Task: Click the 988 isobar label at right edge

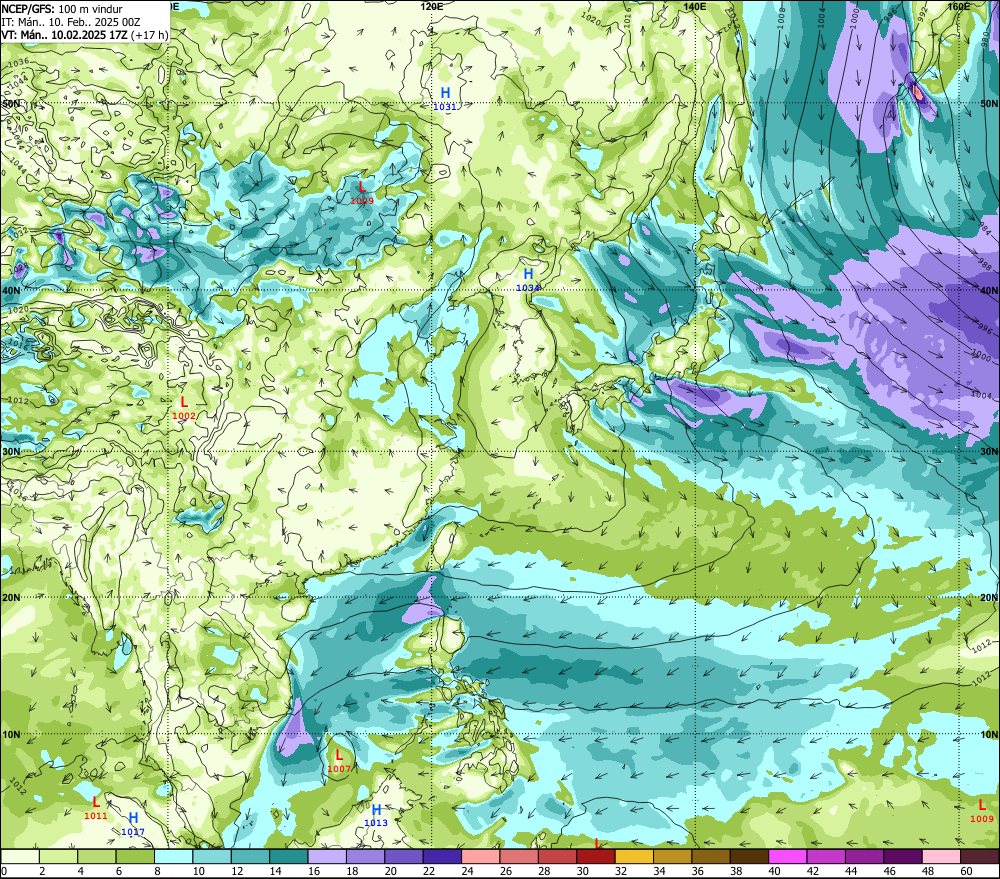Action: 984,263
